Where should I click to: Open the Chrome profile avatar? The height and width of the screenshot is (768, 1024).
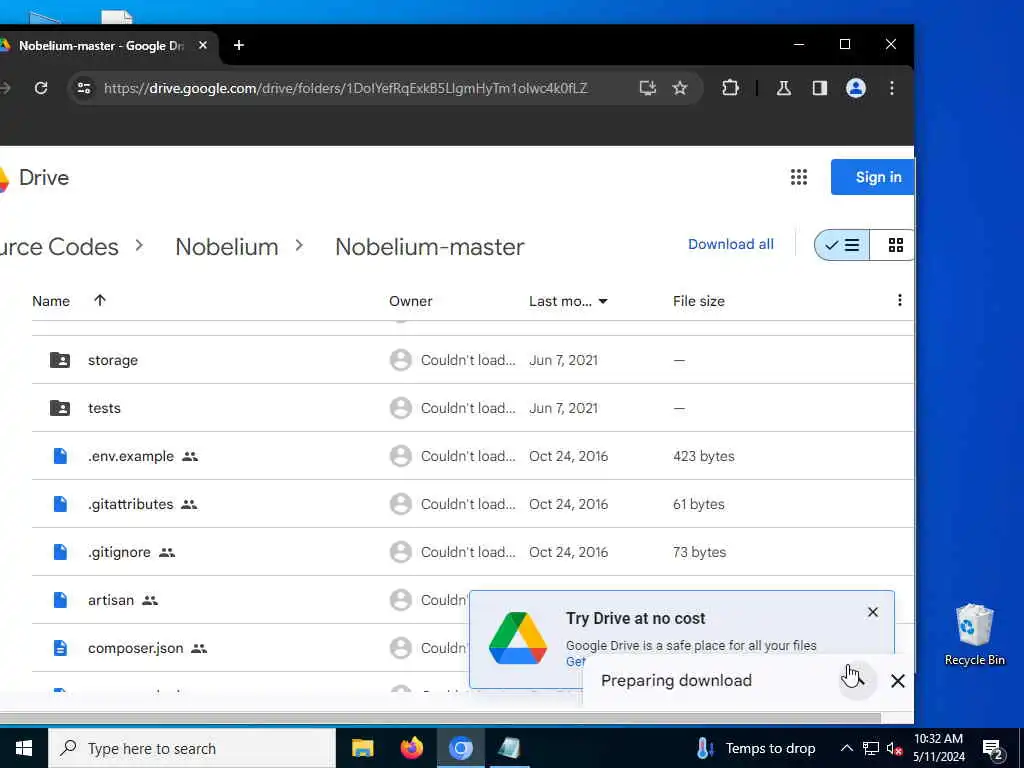(856, 88)
